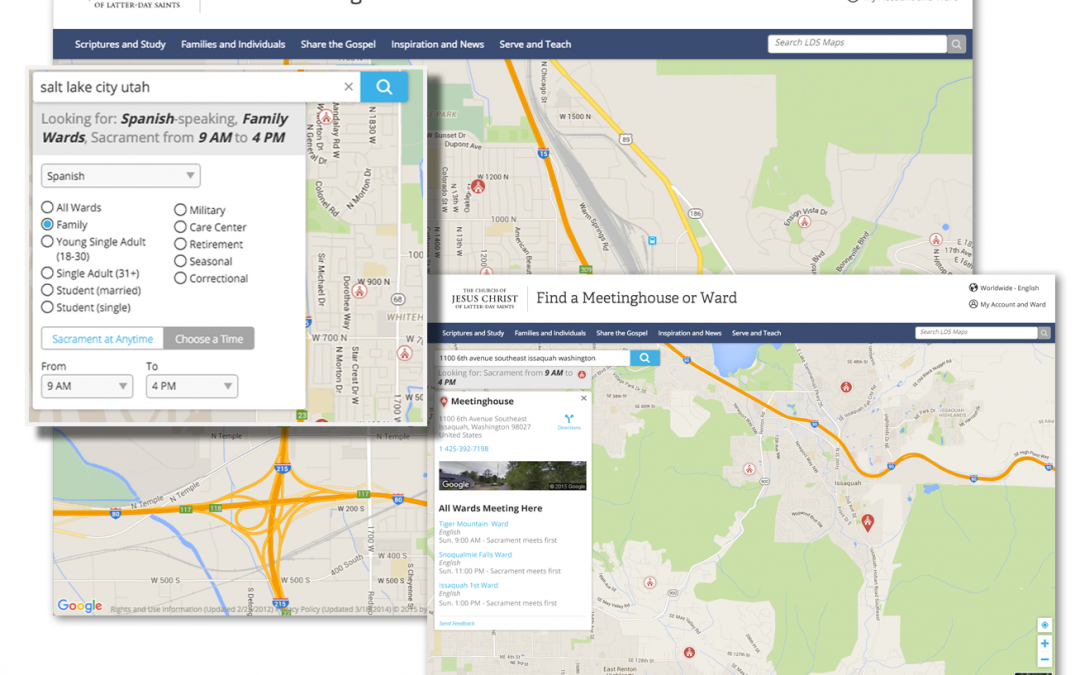Screen dimensions: 1080x675
Task: Select the Directions icon in the Meetinghouse panel
Action: tap(571, 419)
